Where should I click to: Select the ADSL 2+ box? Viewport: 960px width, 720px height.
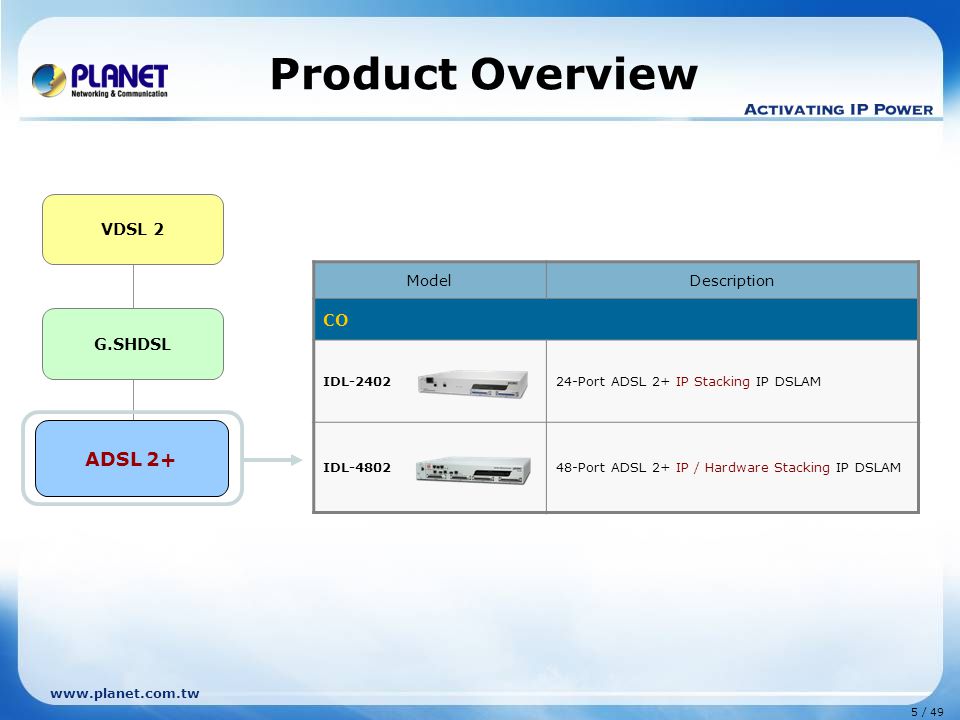coord(132,459)
